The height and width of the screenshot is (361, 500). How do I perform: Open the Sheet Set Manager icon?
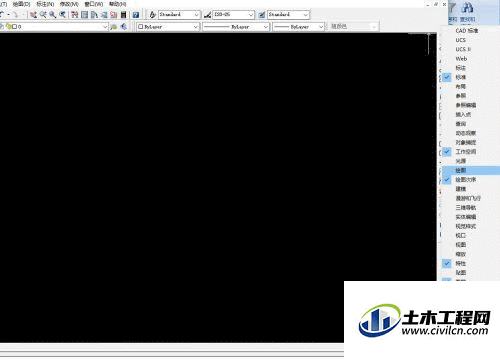point(104,15)
